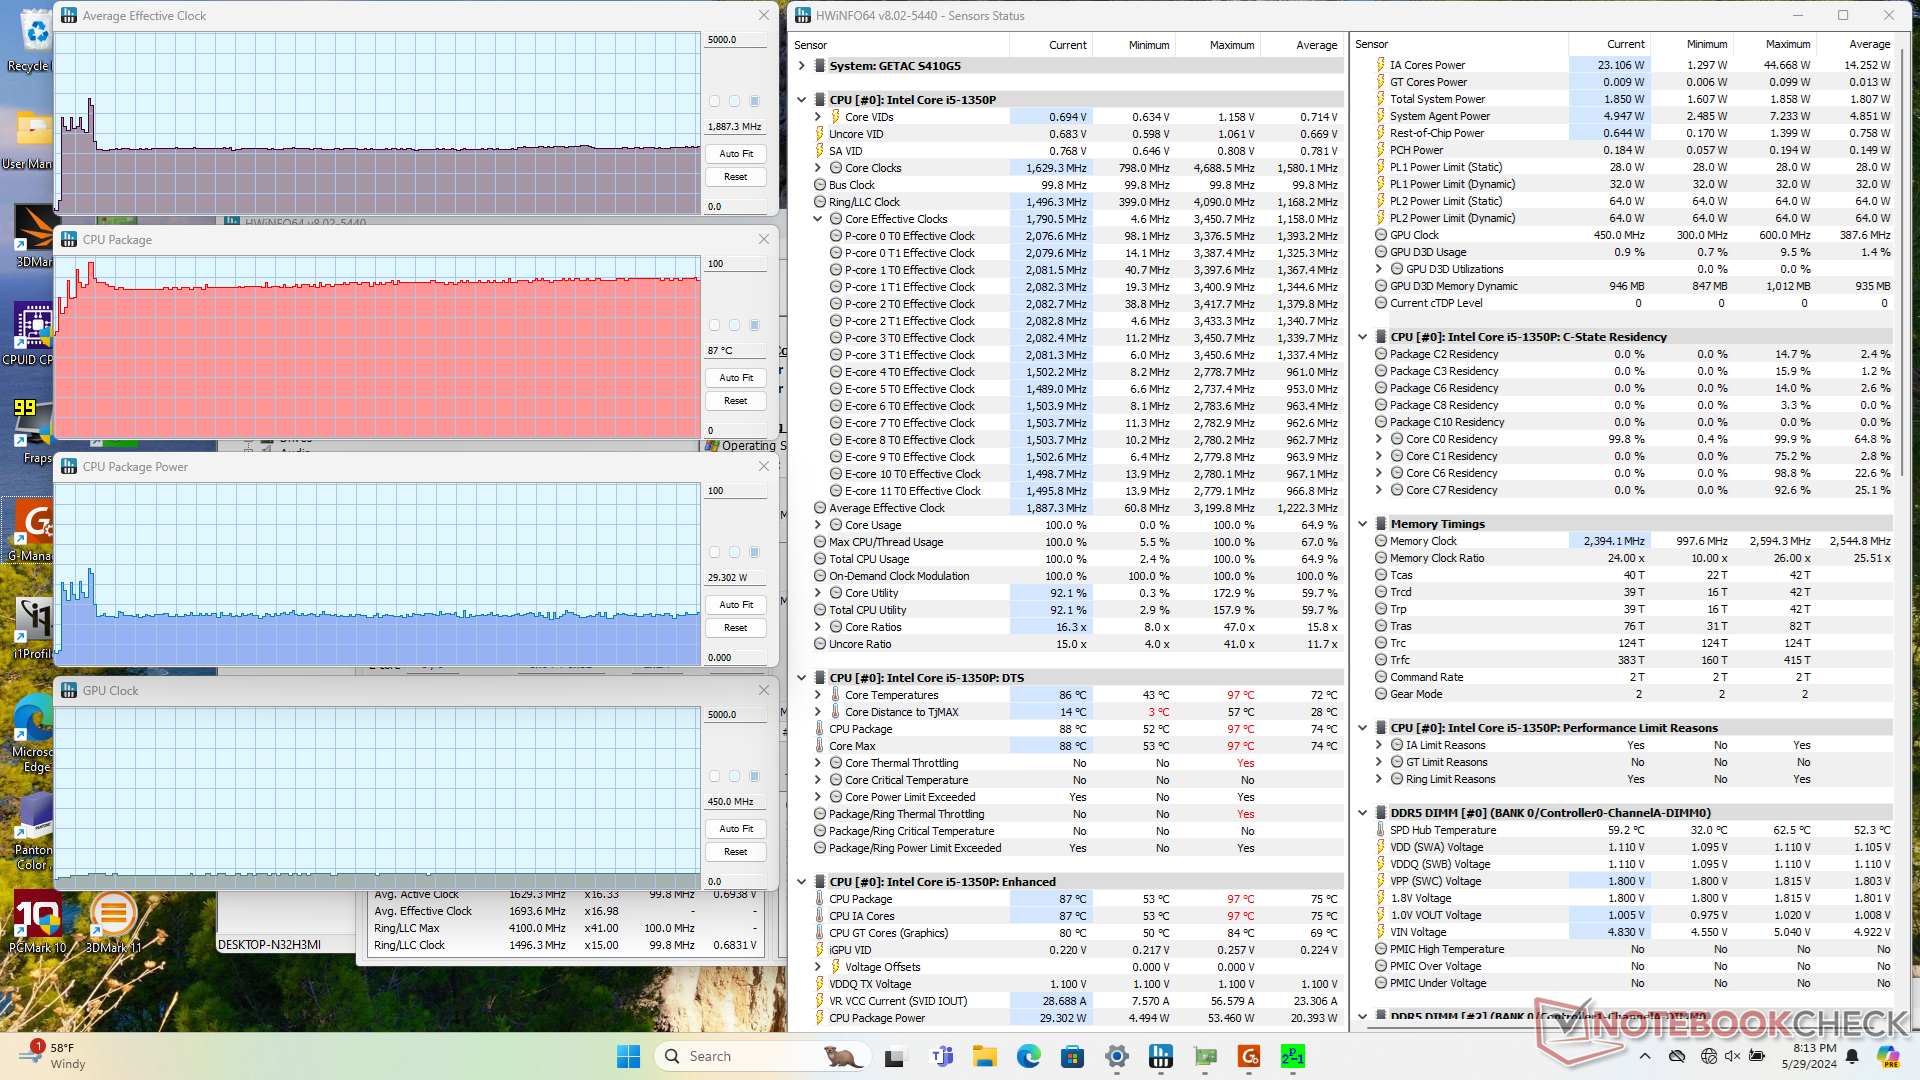Open Copilot preview icon in taskbar

pyautogui.click(x=1888, y=1056)
